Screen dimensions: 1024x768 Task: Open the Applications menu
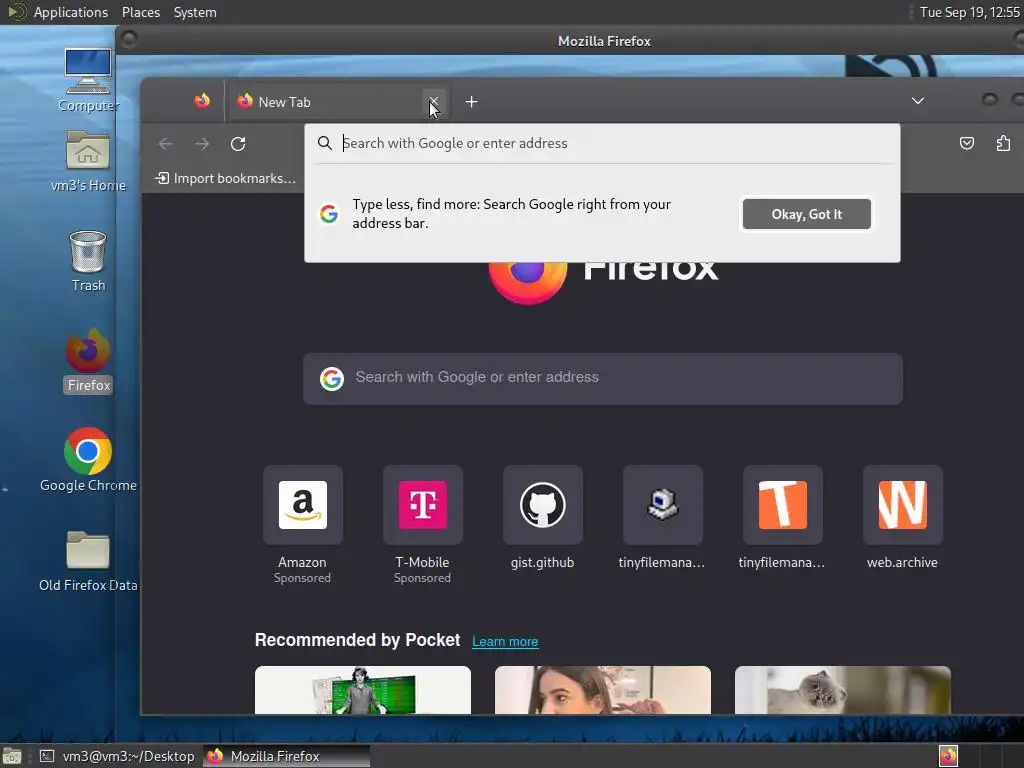pos(71,12)
